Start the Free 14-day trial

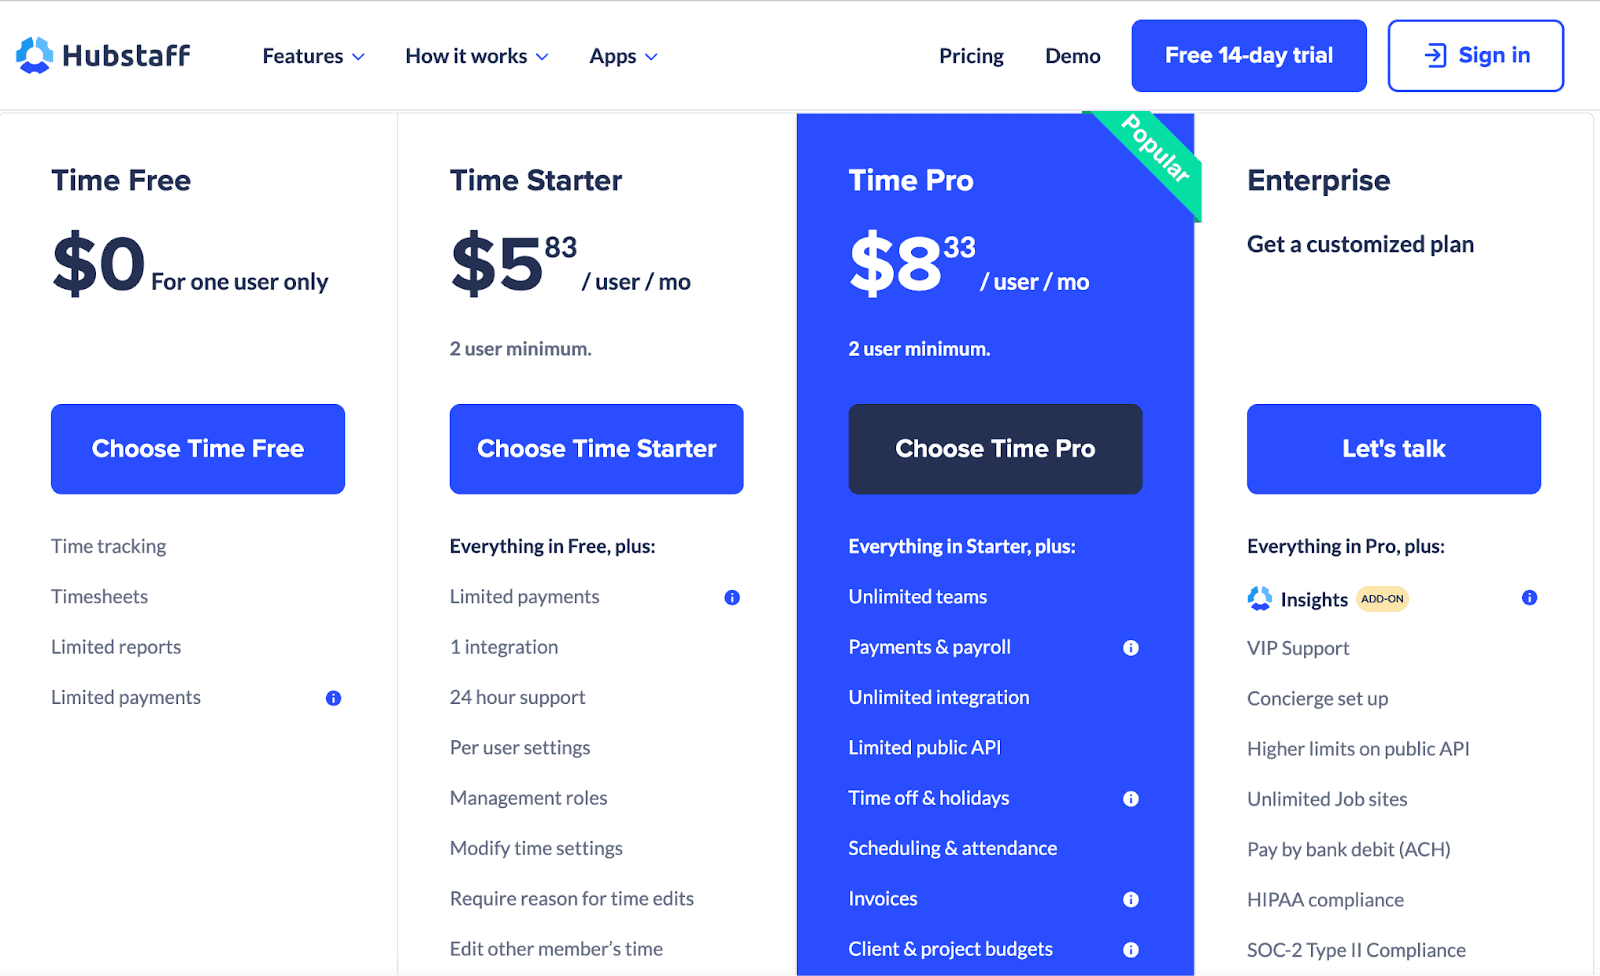pos(1248,56)
